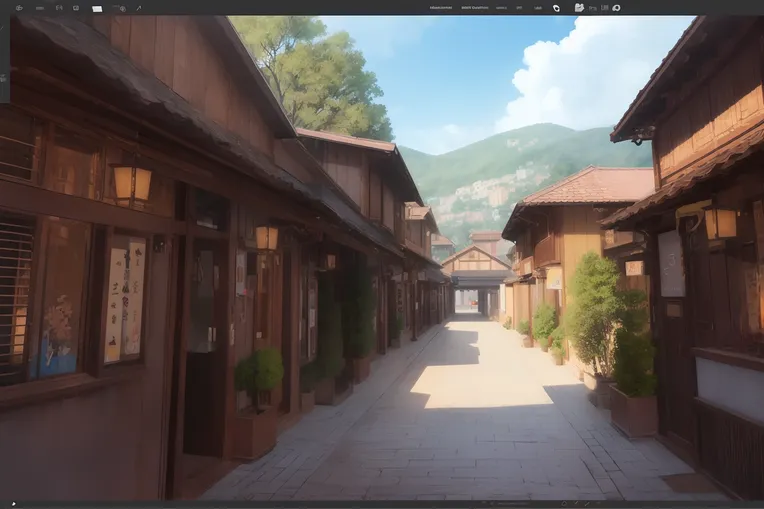
Task: Expand the collapsed panel on the left edge
Action: tap(4, 60)
